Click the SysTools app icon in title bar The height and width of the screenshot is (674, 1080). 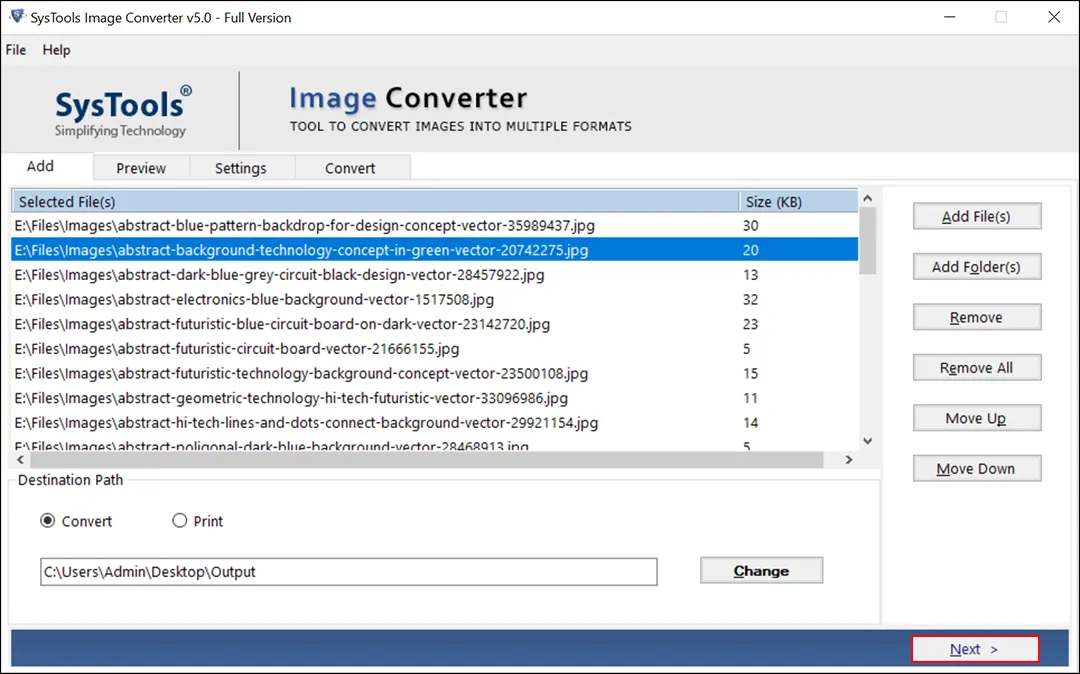pos(15,17)
